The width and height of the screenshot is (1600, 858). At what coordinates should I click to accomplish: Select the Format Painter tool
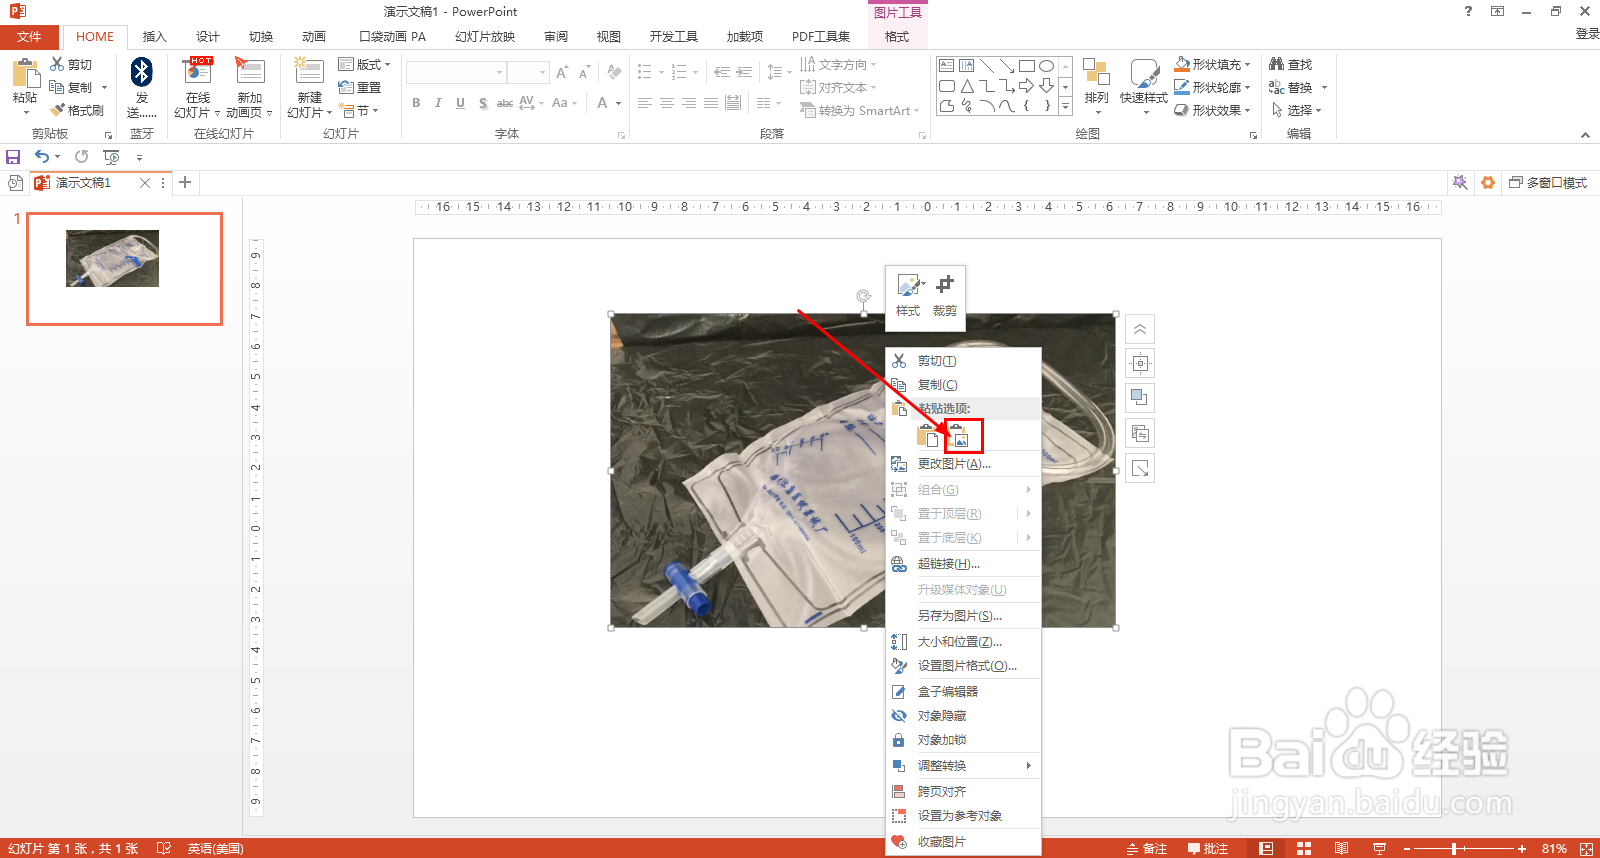(77, 110)
